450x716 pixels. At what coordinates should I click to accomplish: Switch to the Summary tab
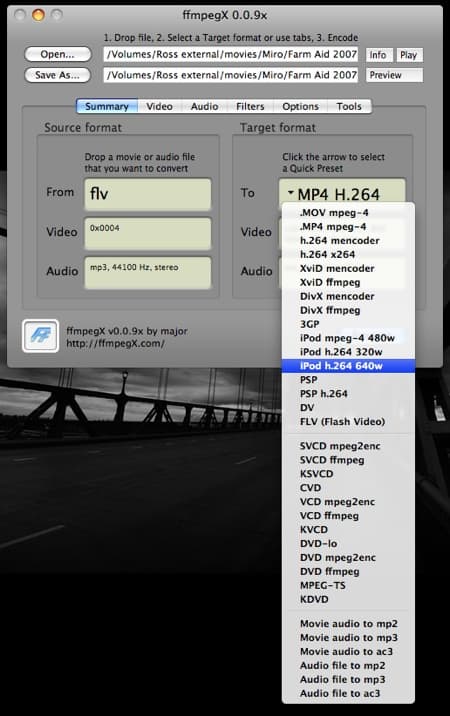[x=107, y=106]
